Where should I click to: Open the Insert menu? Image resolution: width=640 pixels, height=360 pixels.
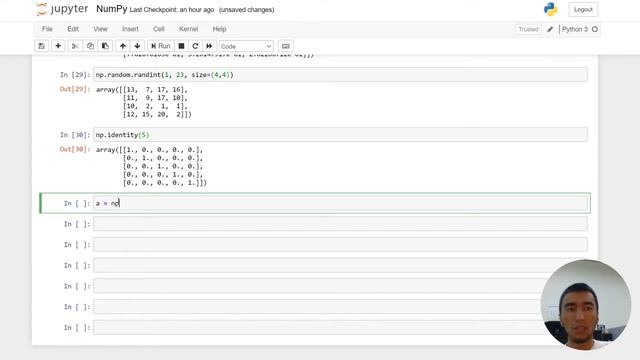click(130, 29)
